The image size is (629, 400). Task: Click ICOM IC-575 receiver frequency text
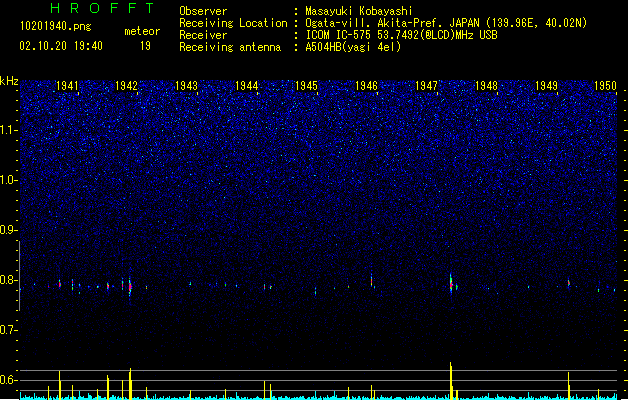tap(401, 35)
